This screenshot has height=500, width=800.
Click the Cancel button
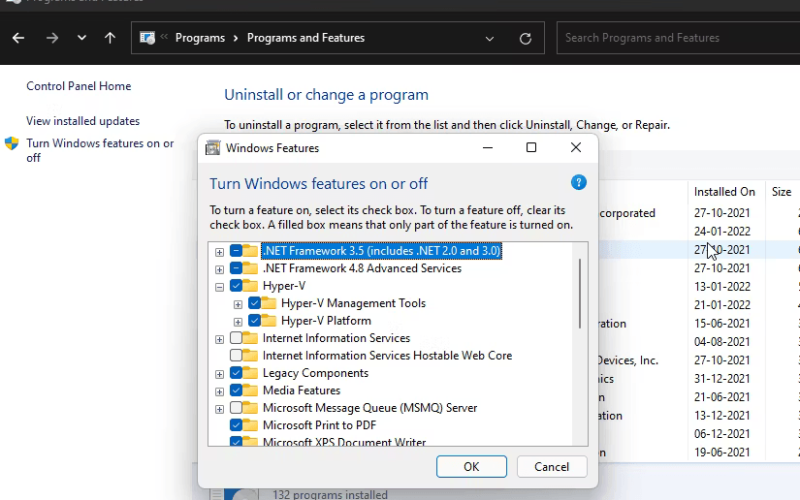pyautogui.click(x=552, y=467)
